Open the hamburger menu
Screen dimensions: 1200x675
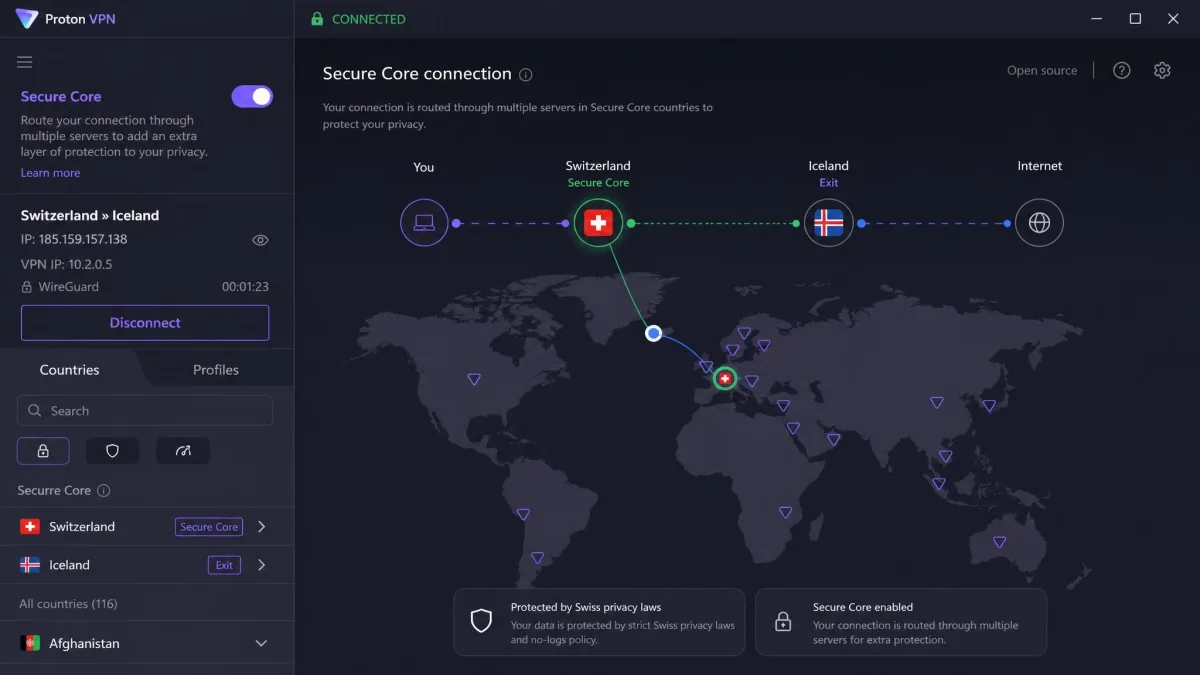25,62
